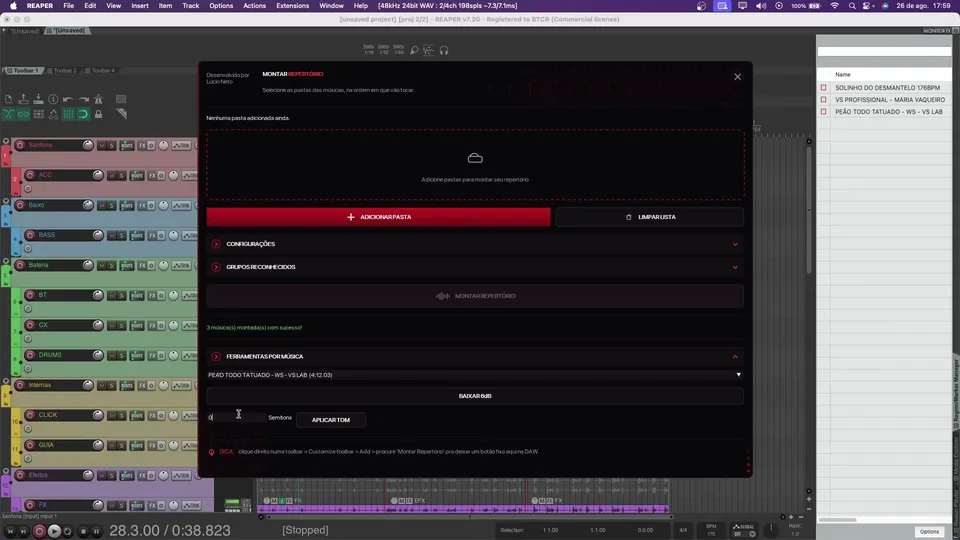Collapse Efeitos folder track arrow
This screenshot has width=960, height=540.
[x=6, y=471]
